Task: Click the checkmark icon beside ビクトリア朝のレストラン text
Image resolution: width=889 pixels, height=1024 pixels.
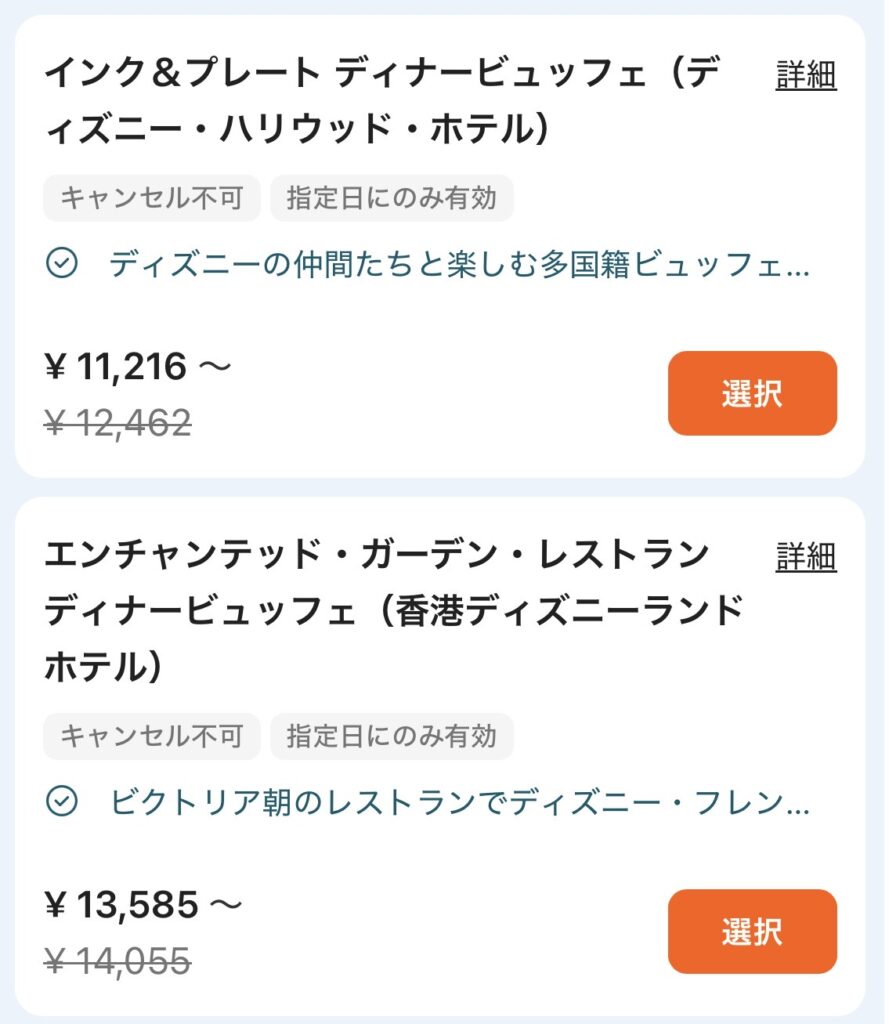Action: [x=62, y=801]
